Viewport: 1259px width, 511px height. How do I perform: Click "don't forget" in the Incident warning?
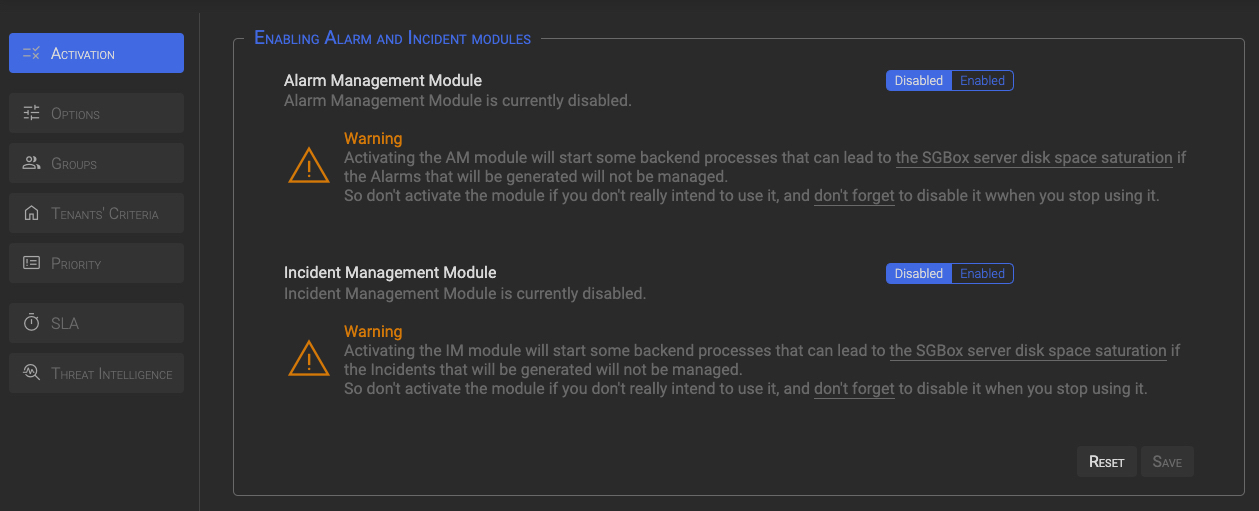(x=854, y=389)
